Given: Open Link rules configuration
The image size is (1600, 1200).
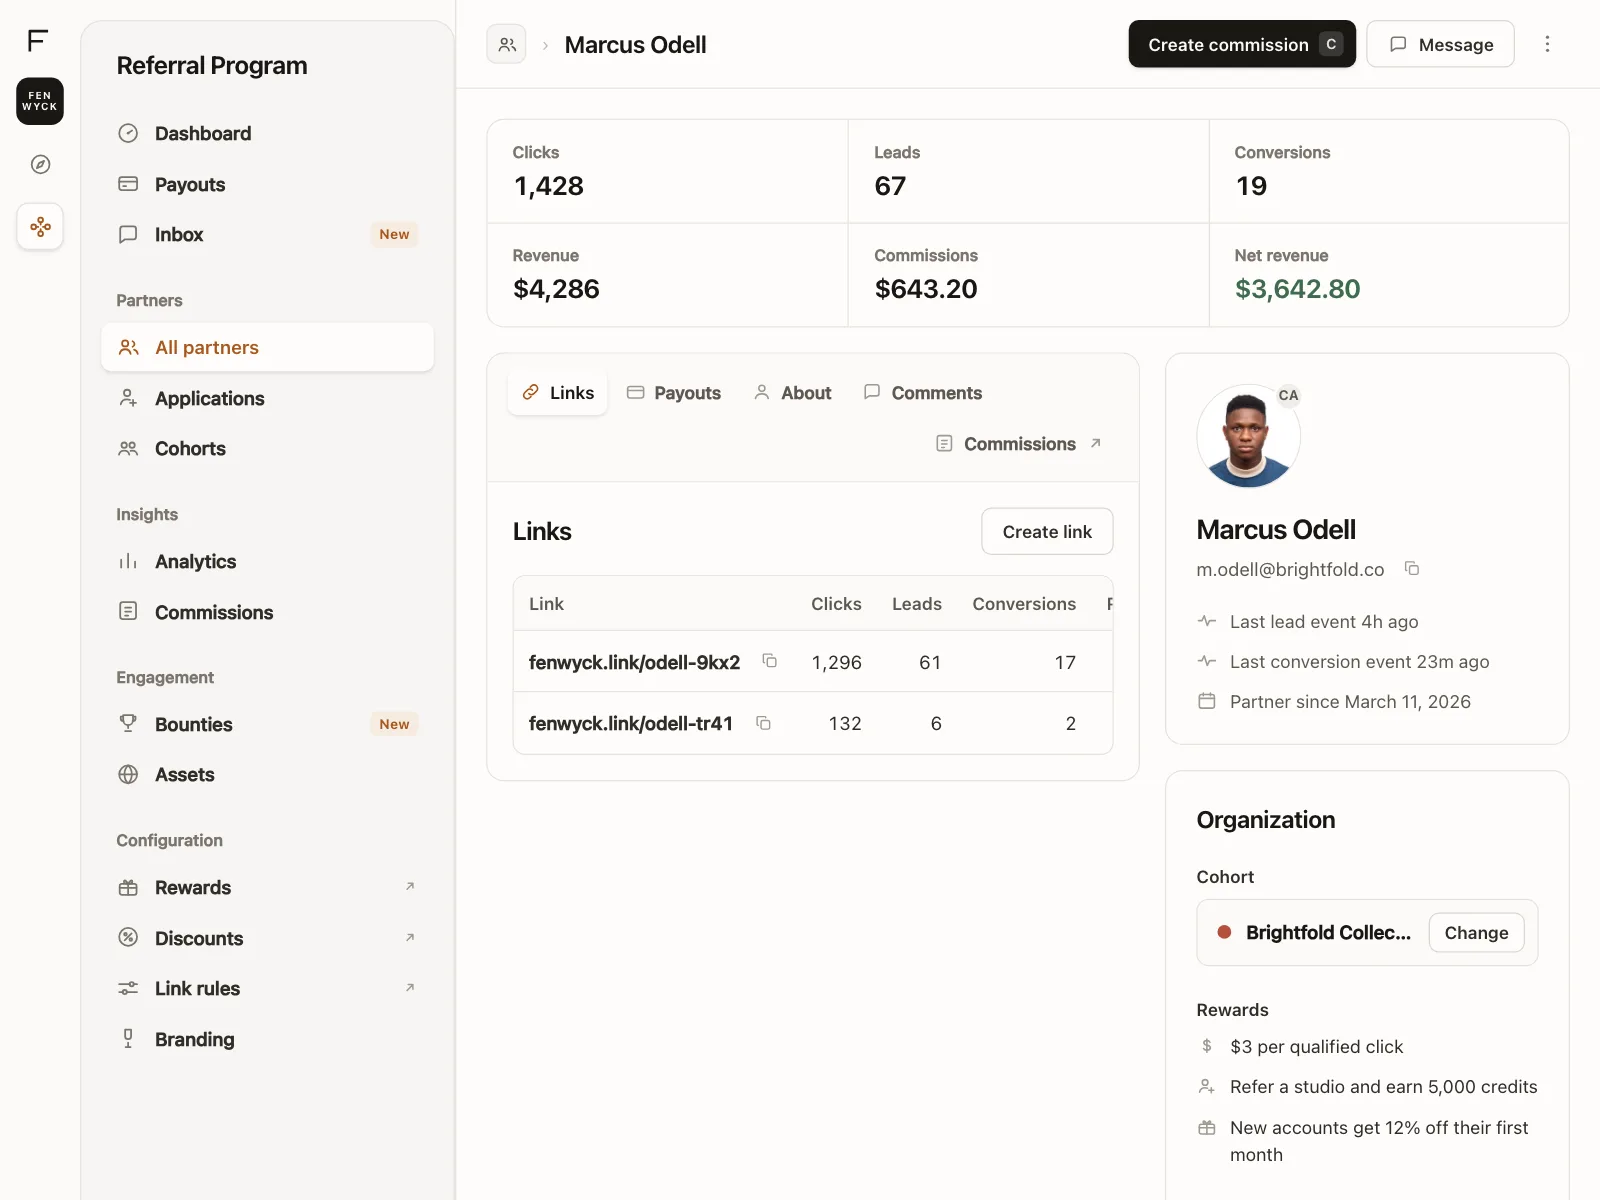Looking at the screenshot, I should pos(267,988).
